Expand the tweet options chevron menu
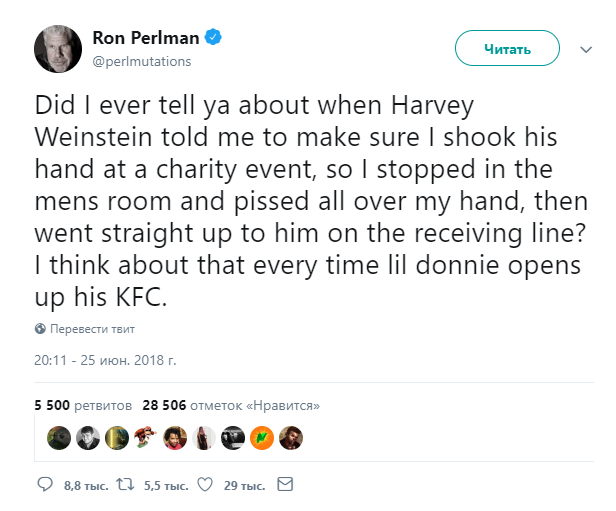 [x=586, y=49]
